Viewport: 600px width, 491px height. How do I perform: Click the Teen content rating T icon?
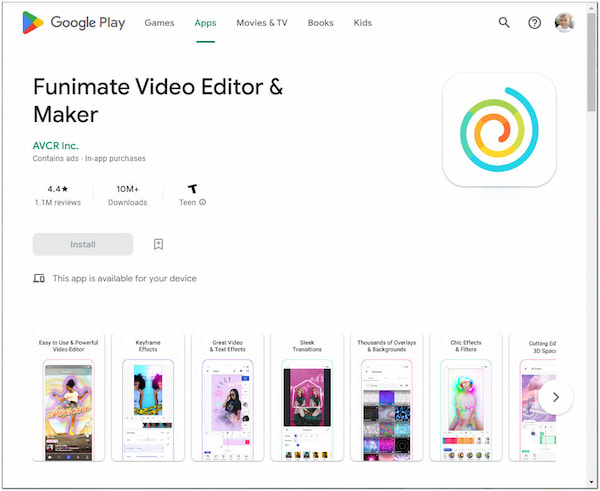(192, 189)
